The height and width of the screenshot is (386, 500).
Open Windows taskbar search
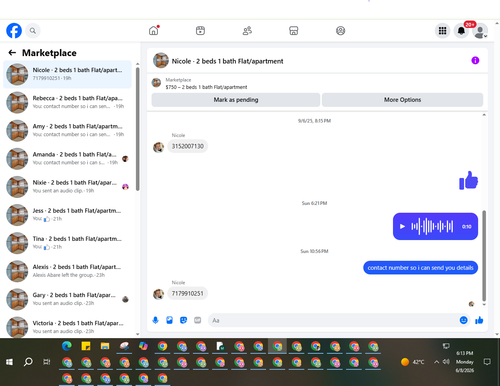(28, 362)
